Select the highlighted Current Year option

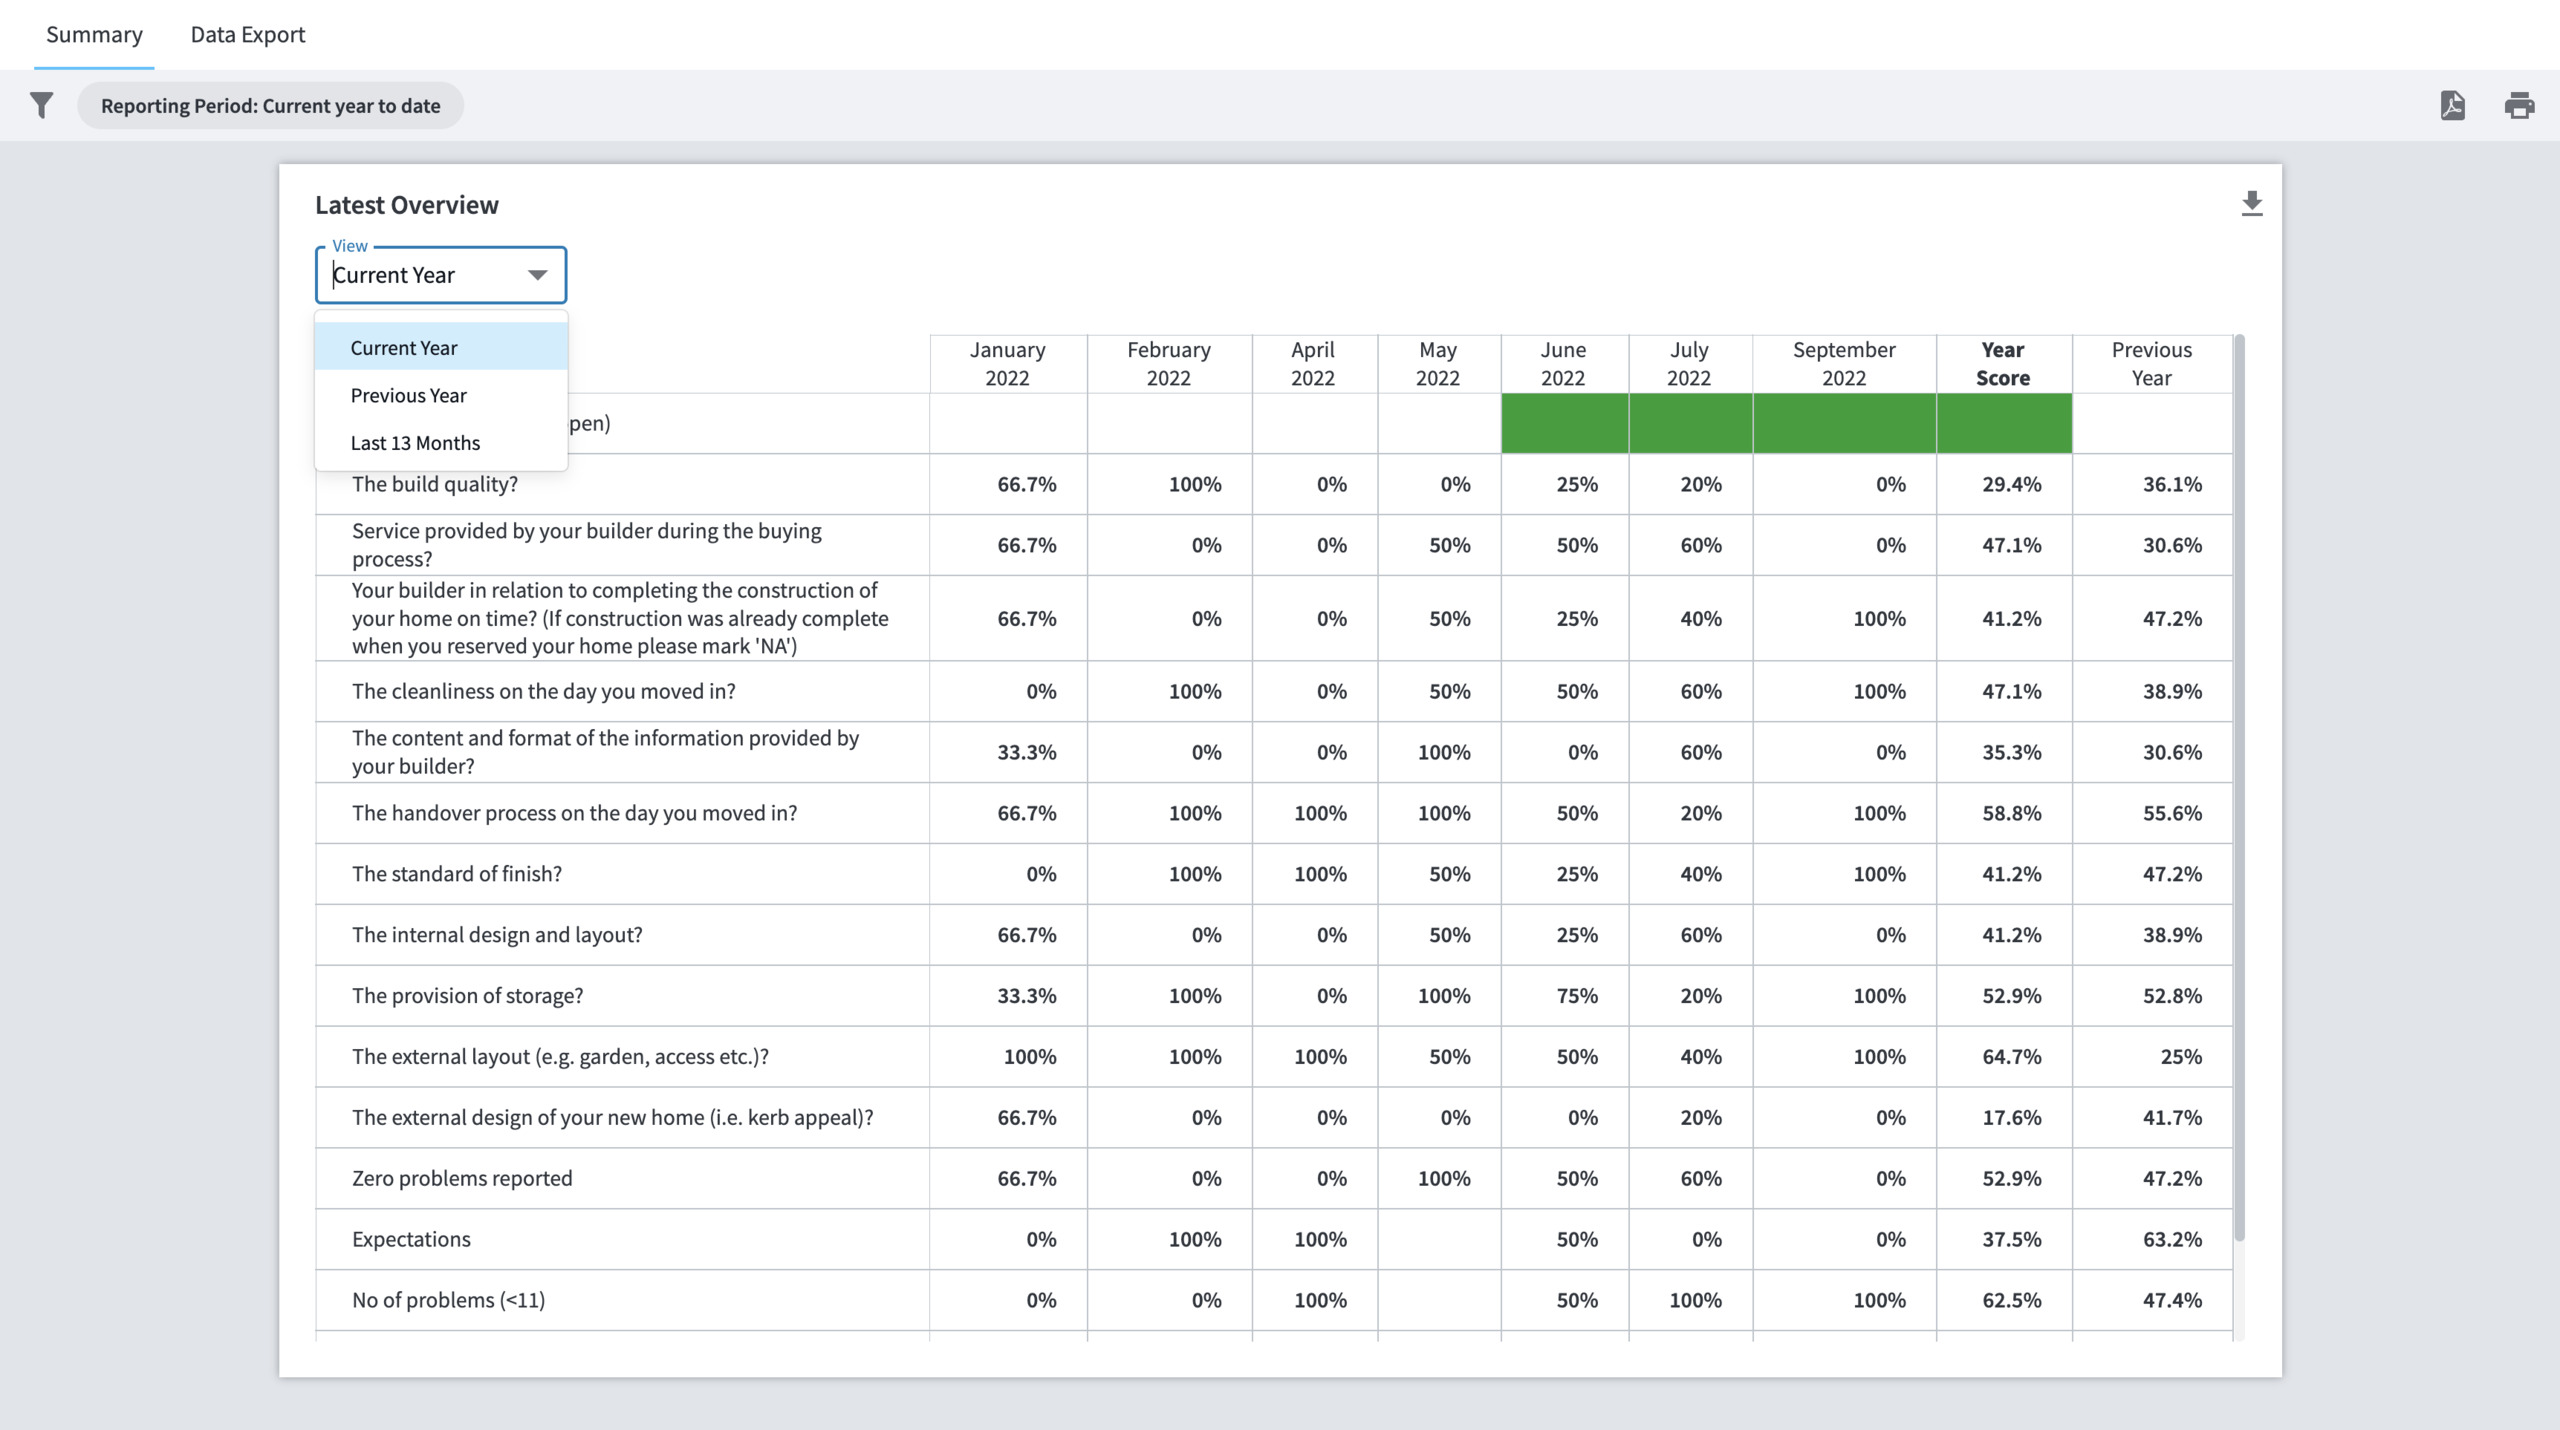(x=404, y=347)
